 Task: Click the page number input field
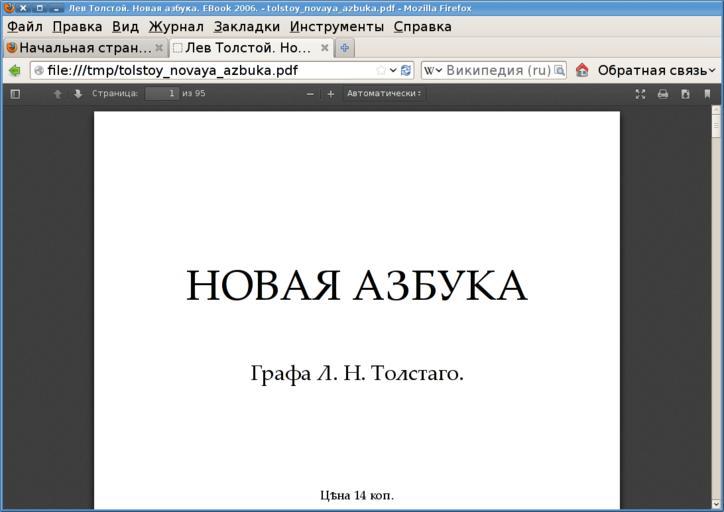161,94
